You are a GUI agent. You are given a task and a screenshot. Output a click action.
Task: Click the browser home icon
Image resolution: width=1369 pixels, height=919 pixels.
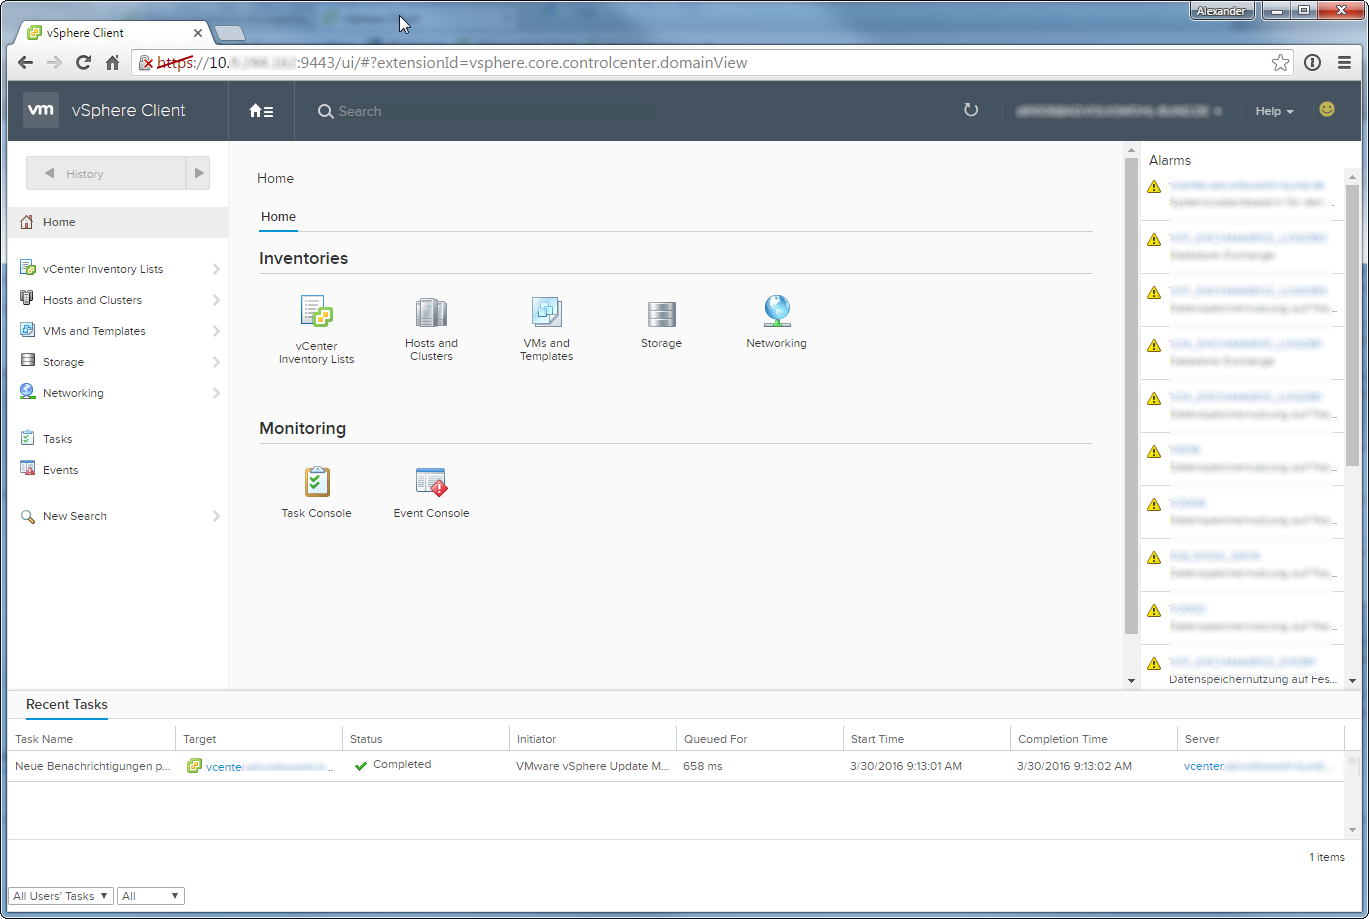(113, 62)
